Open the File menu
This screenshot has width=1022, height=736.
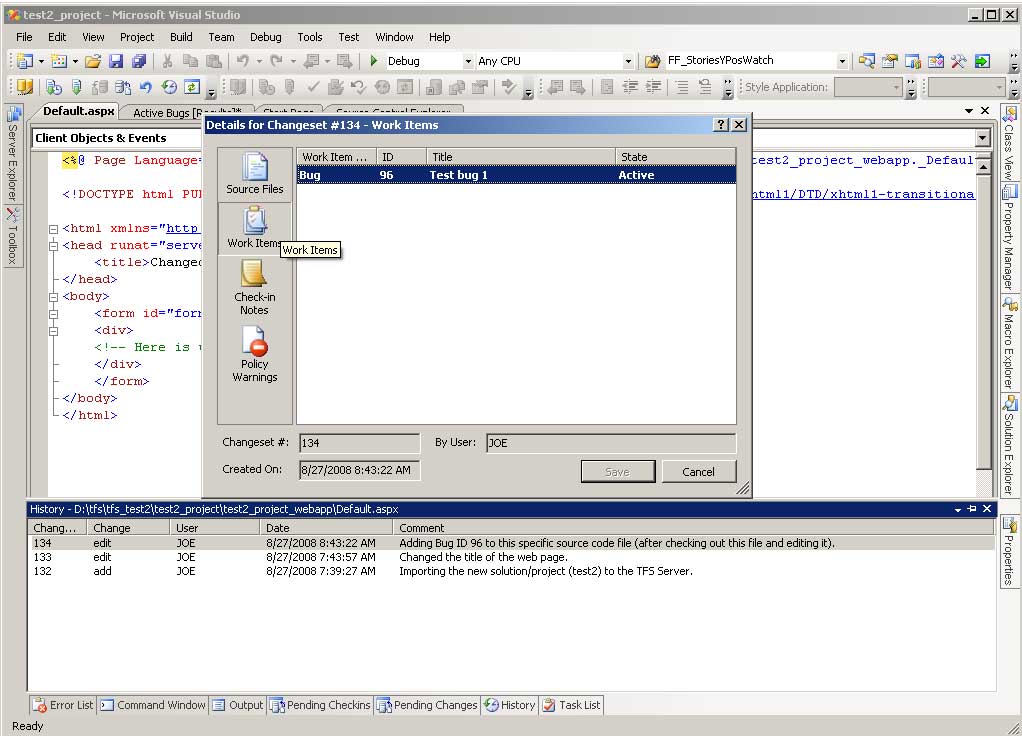24,37
